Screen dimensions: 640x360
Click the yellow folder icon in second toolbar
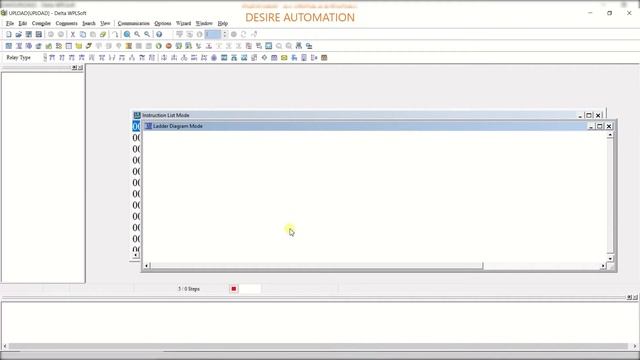point(79,46)
